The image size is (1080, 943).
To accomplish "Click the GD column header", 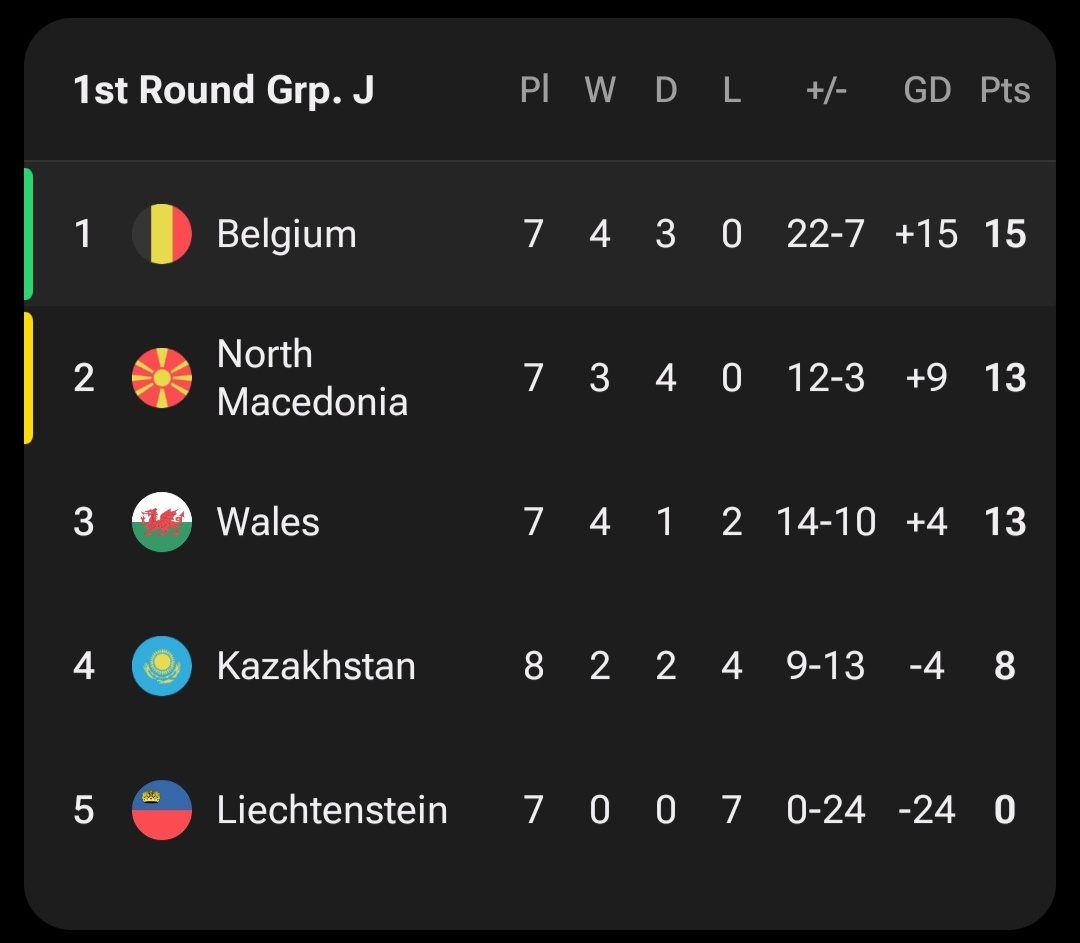I will click(927, 90).
